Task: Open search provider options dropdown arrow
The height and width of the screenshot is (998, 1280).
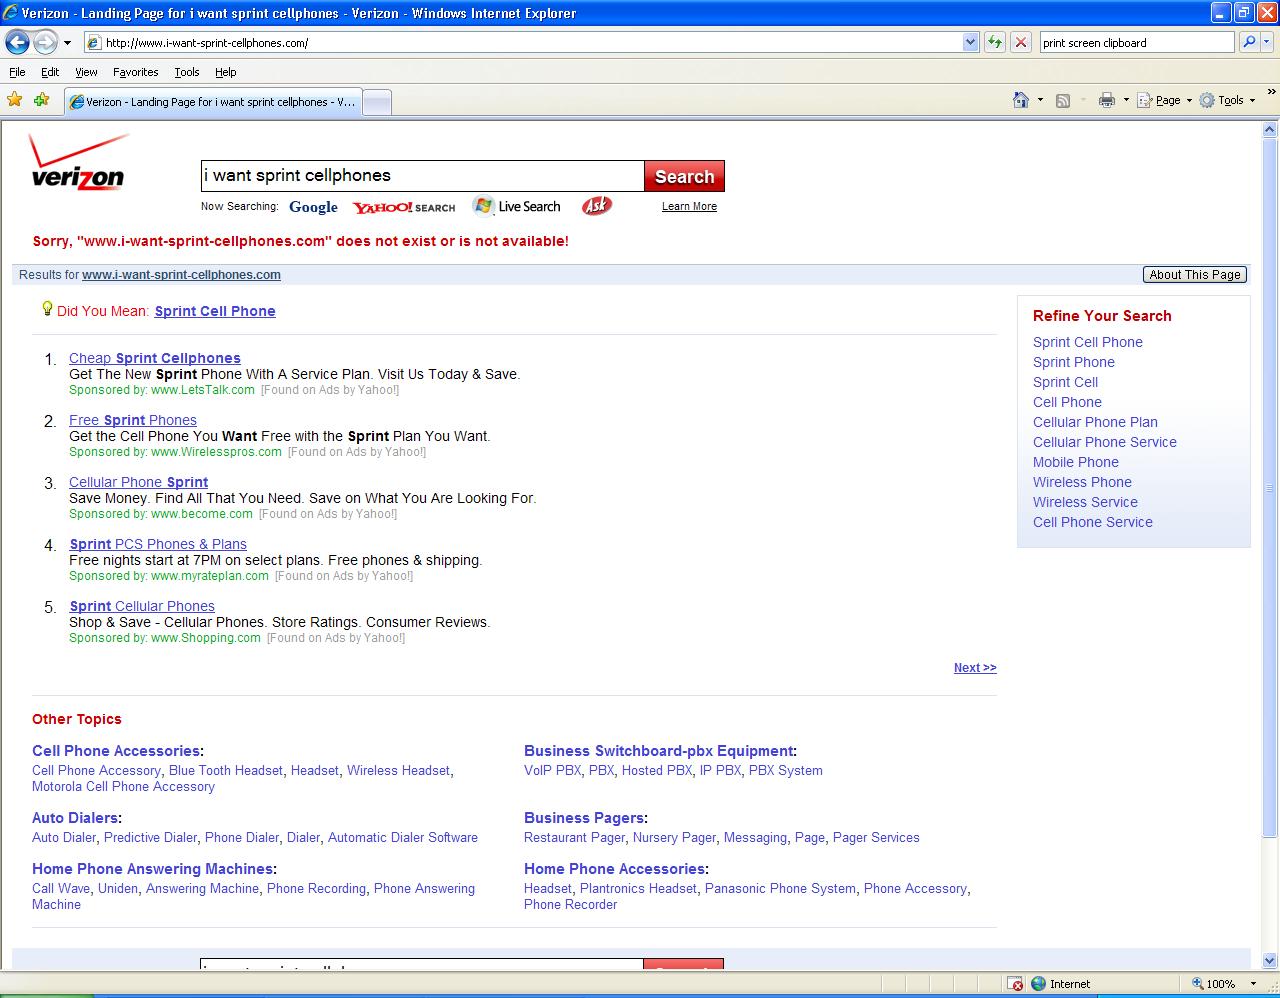Action: (x=1268, y=42)
